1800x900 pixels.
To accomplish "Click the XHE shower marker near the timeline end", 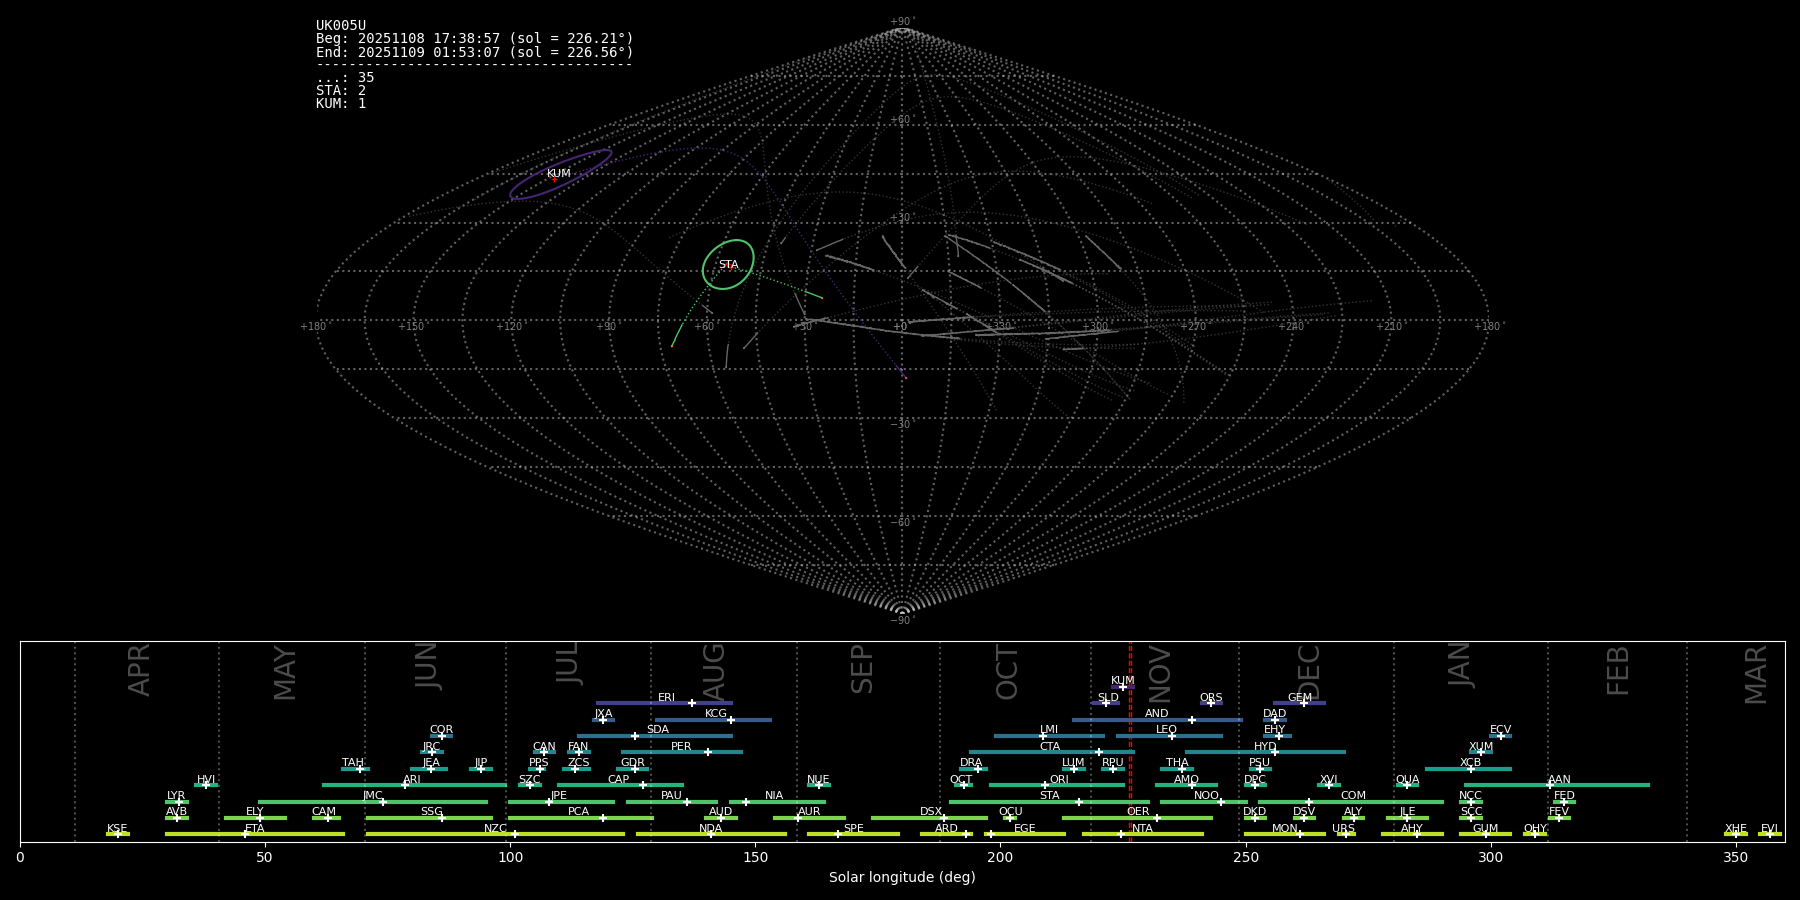I will click(1735, 834).
